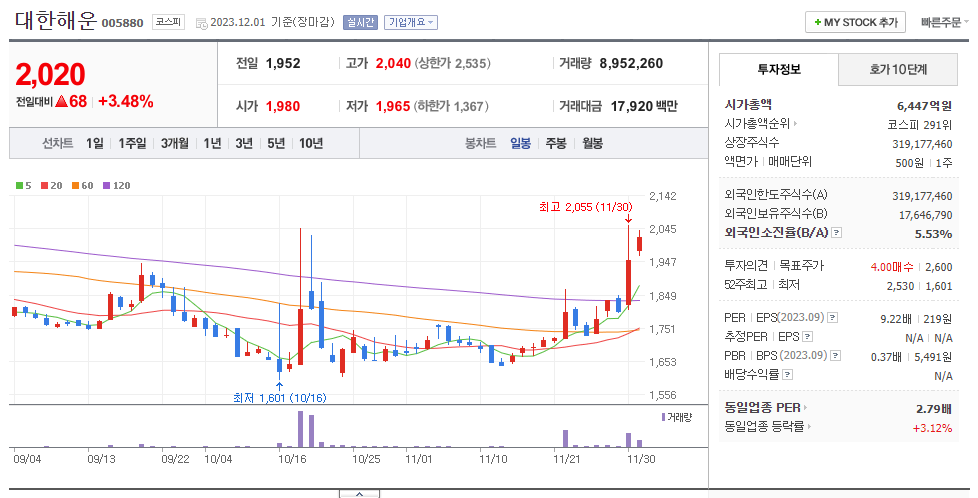Click the red 20-day moving average swatch

point(44,185)
